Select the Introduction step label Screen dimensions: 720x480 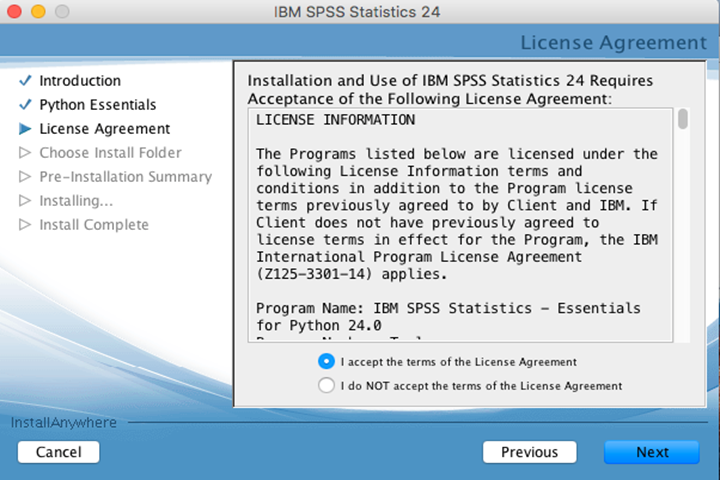tap(80, 81)
